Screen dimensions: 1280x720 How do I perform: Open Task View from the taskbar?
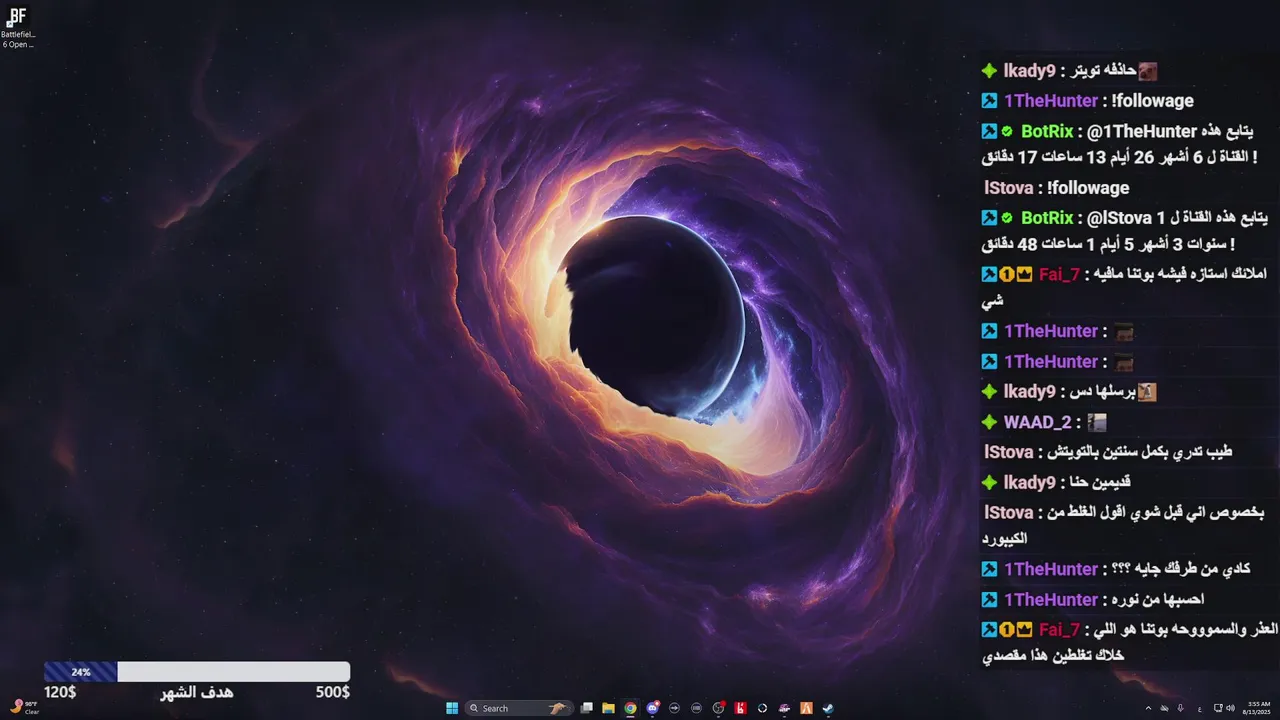click(587, 708)
